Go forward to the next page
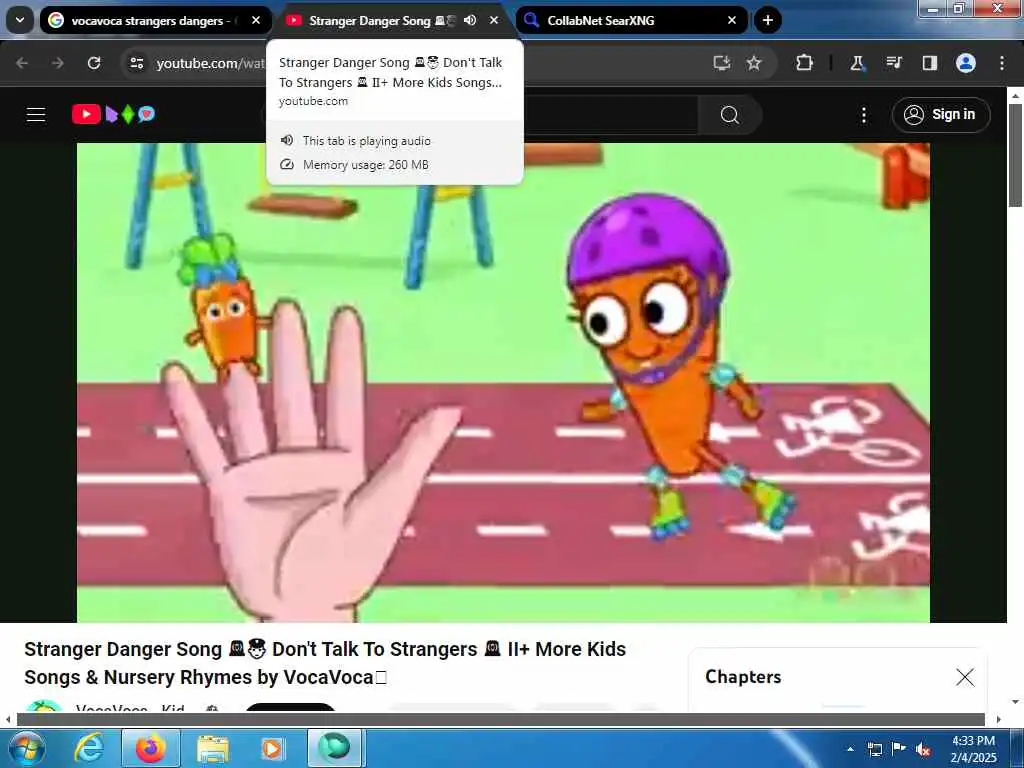The image size is (1024, 768). (x=58, y=63)
